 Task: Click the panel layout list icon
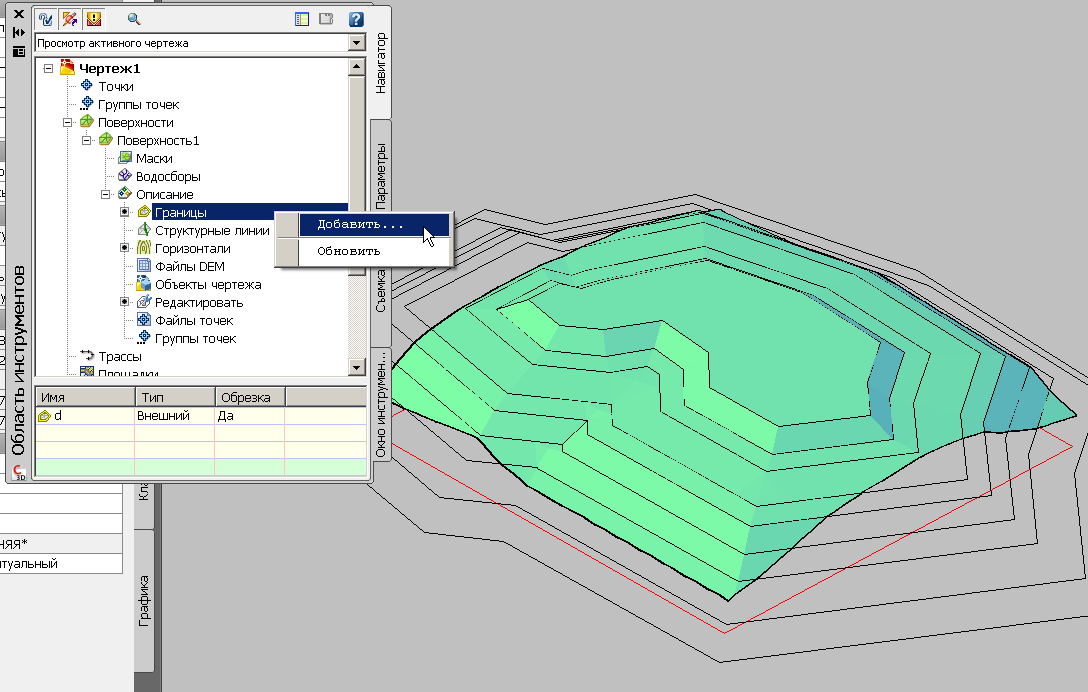[x=302, y=19]
